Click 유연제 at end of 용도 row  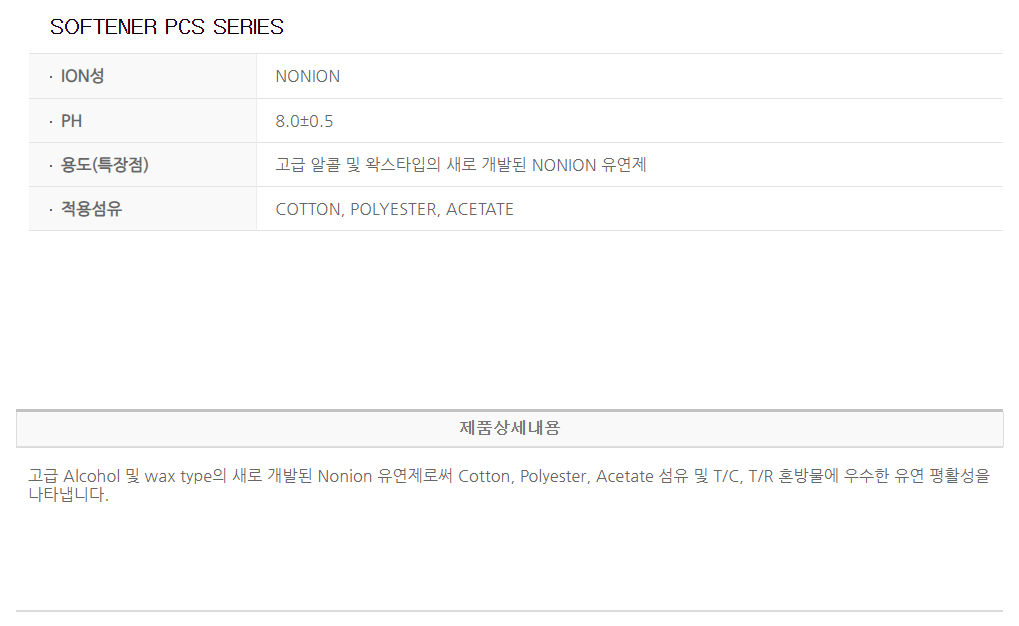pyautogui.click(x=624, y=165)
